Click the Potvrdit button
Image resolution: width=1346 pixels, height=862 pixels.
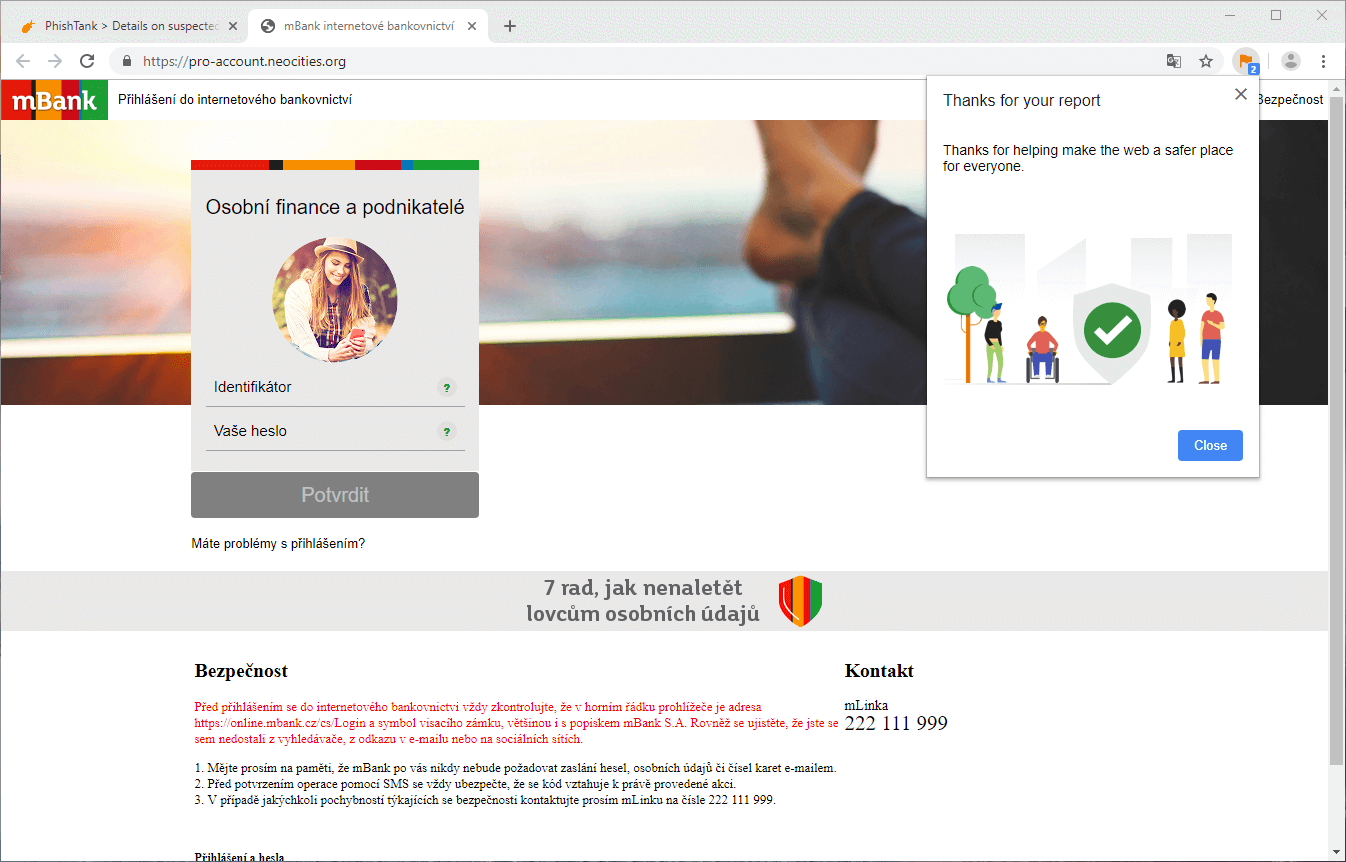coord(335,495)
